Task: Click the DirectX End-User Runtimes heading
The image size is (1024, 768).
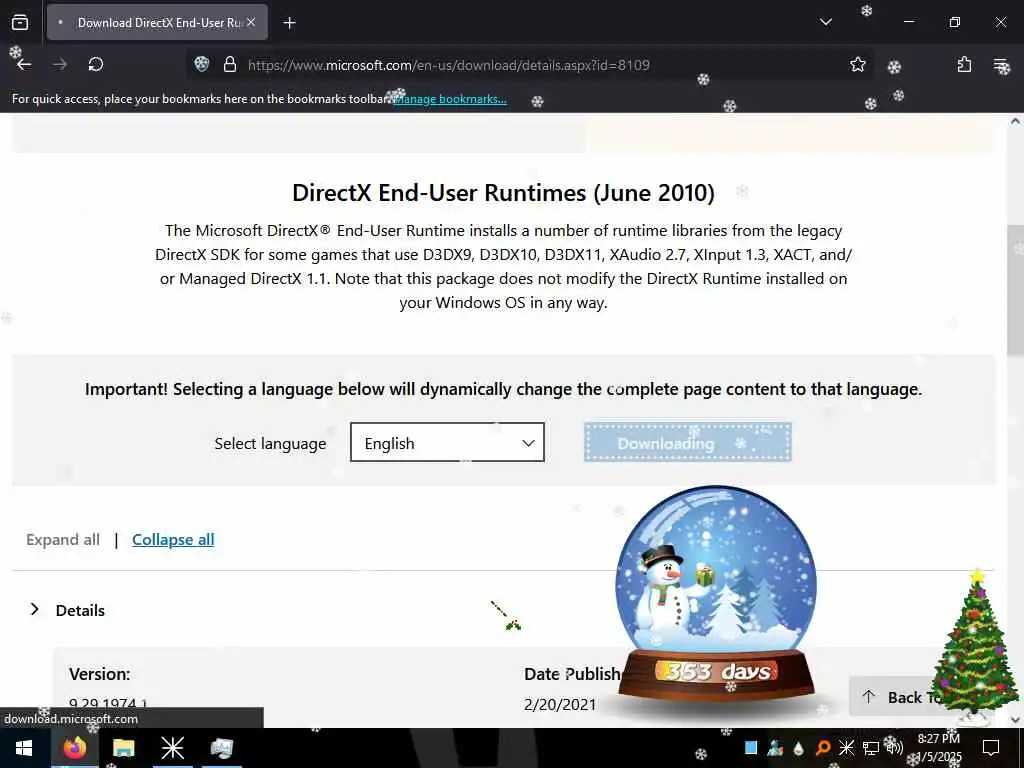Action: (504, 193)
